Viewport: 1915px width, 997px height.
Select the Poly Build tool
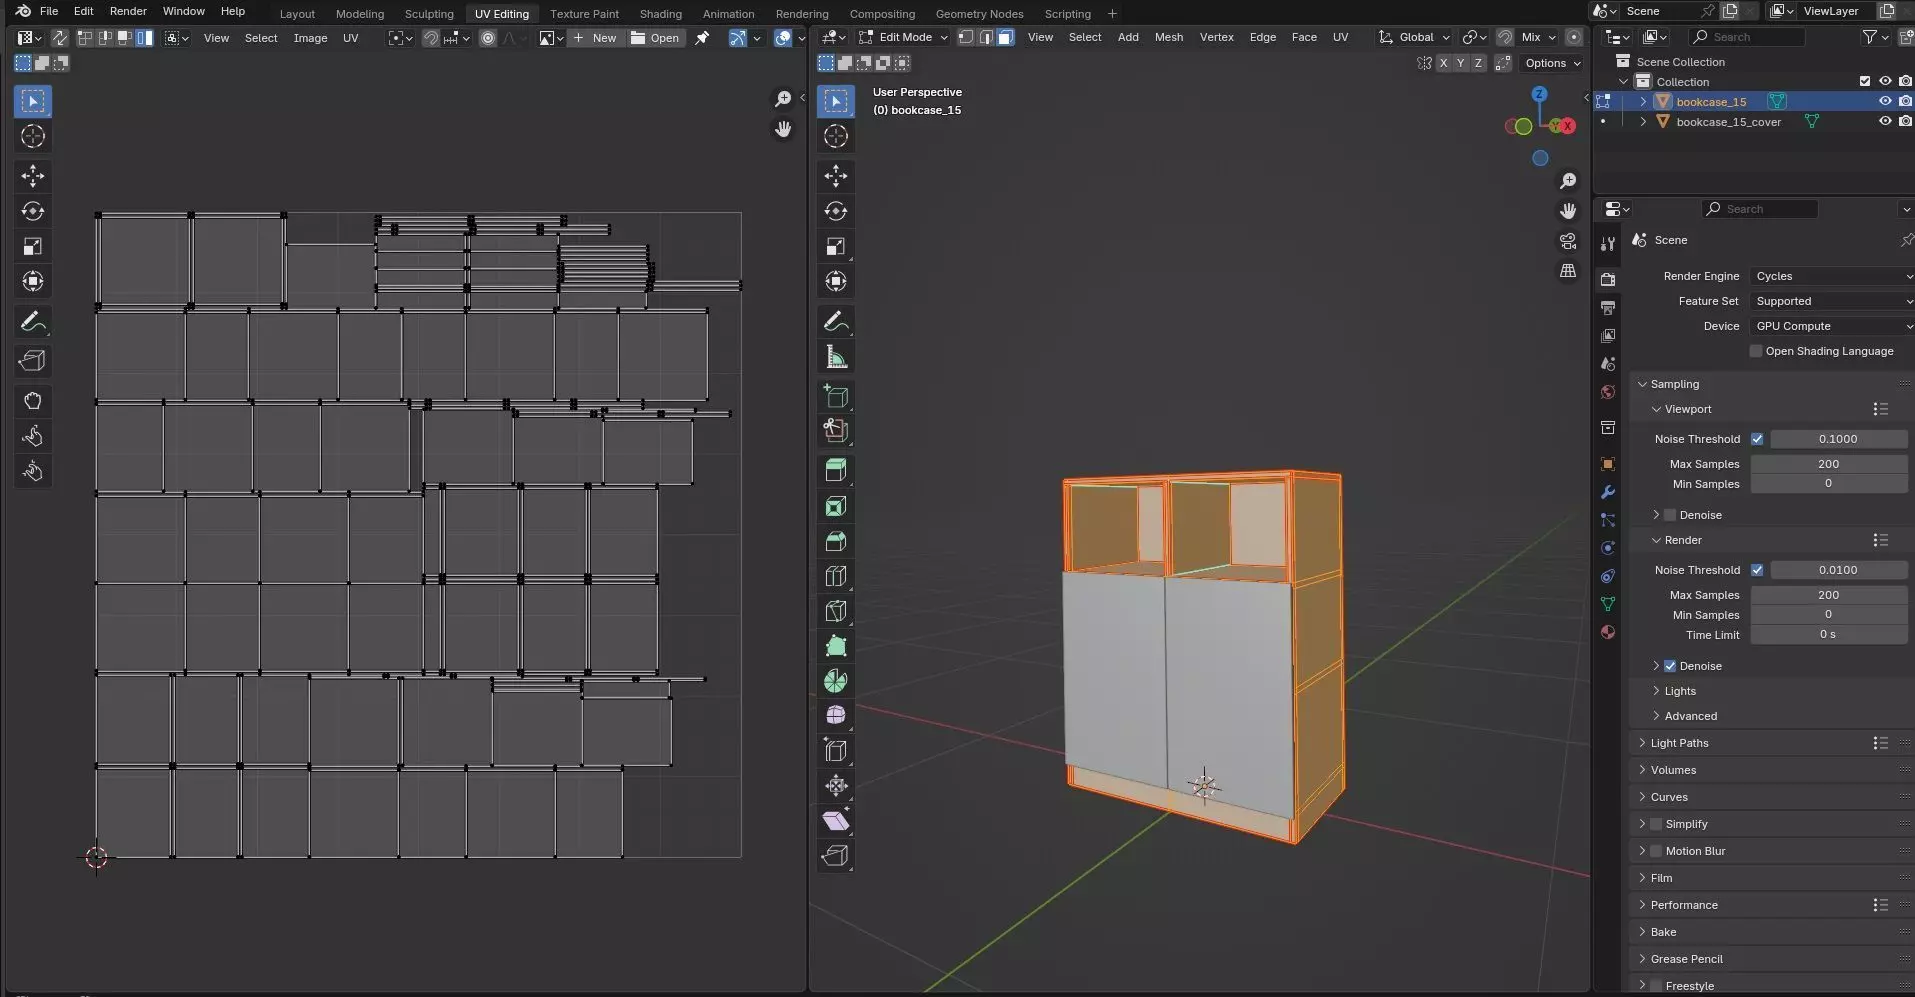click(x=836, y=646)
